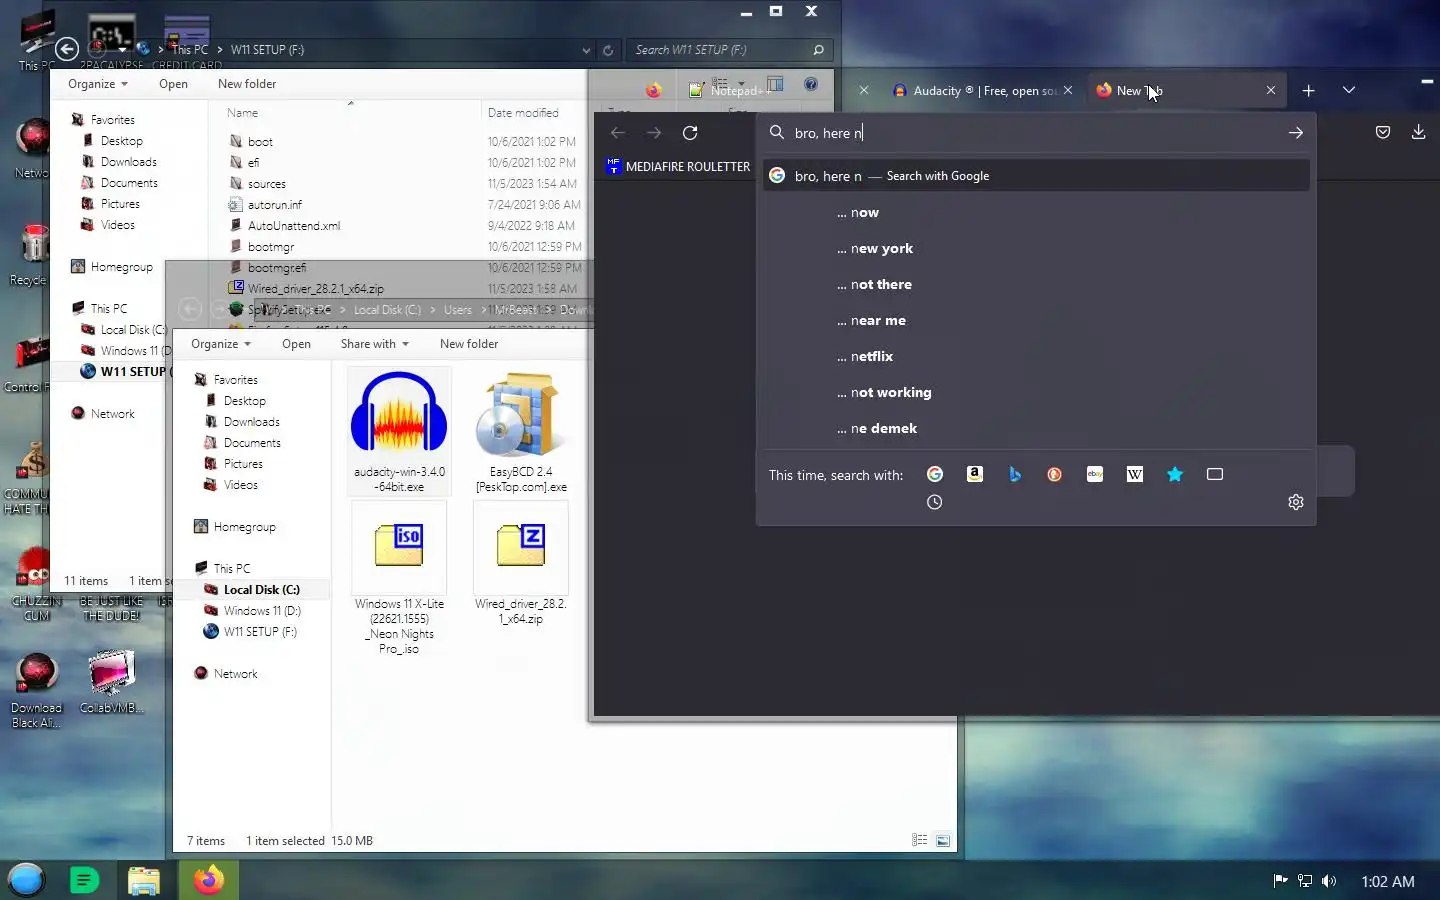The height and width of the screenshot is (900, 1440).
Task: Select Windows 11 X-Lite Neon Nights iso file
Action: (399, 579)
